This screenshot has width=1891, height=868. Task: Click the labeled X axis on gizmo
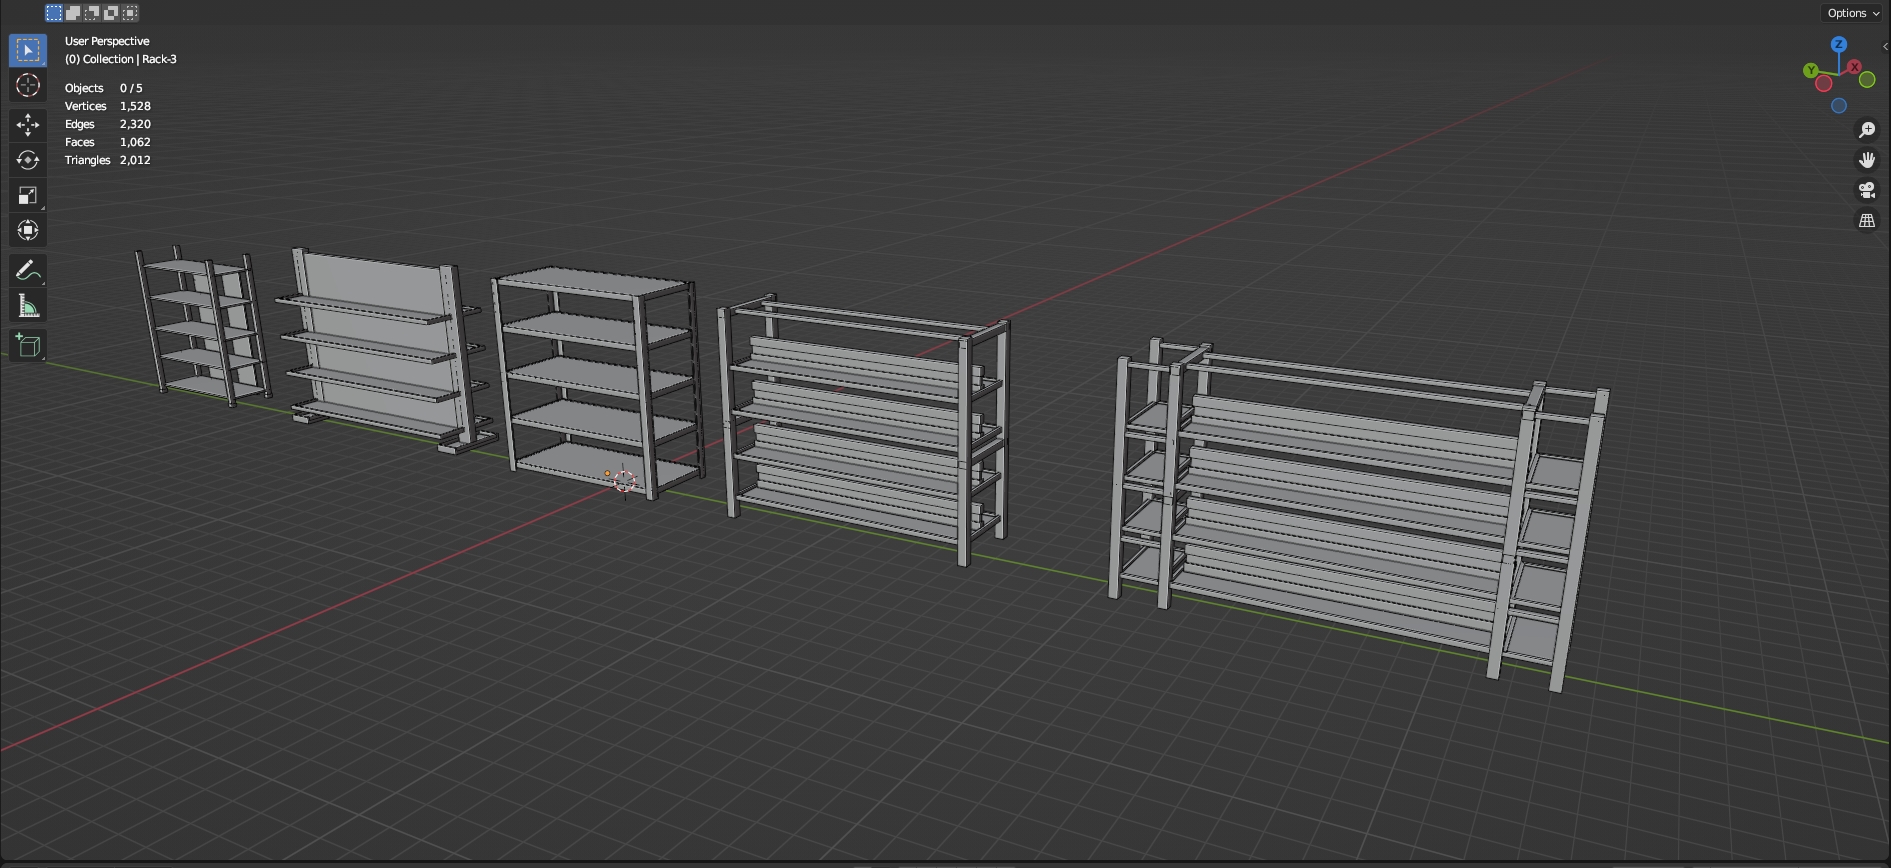(1854, 67)
